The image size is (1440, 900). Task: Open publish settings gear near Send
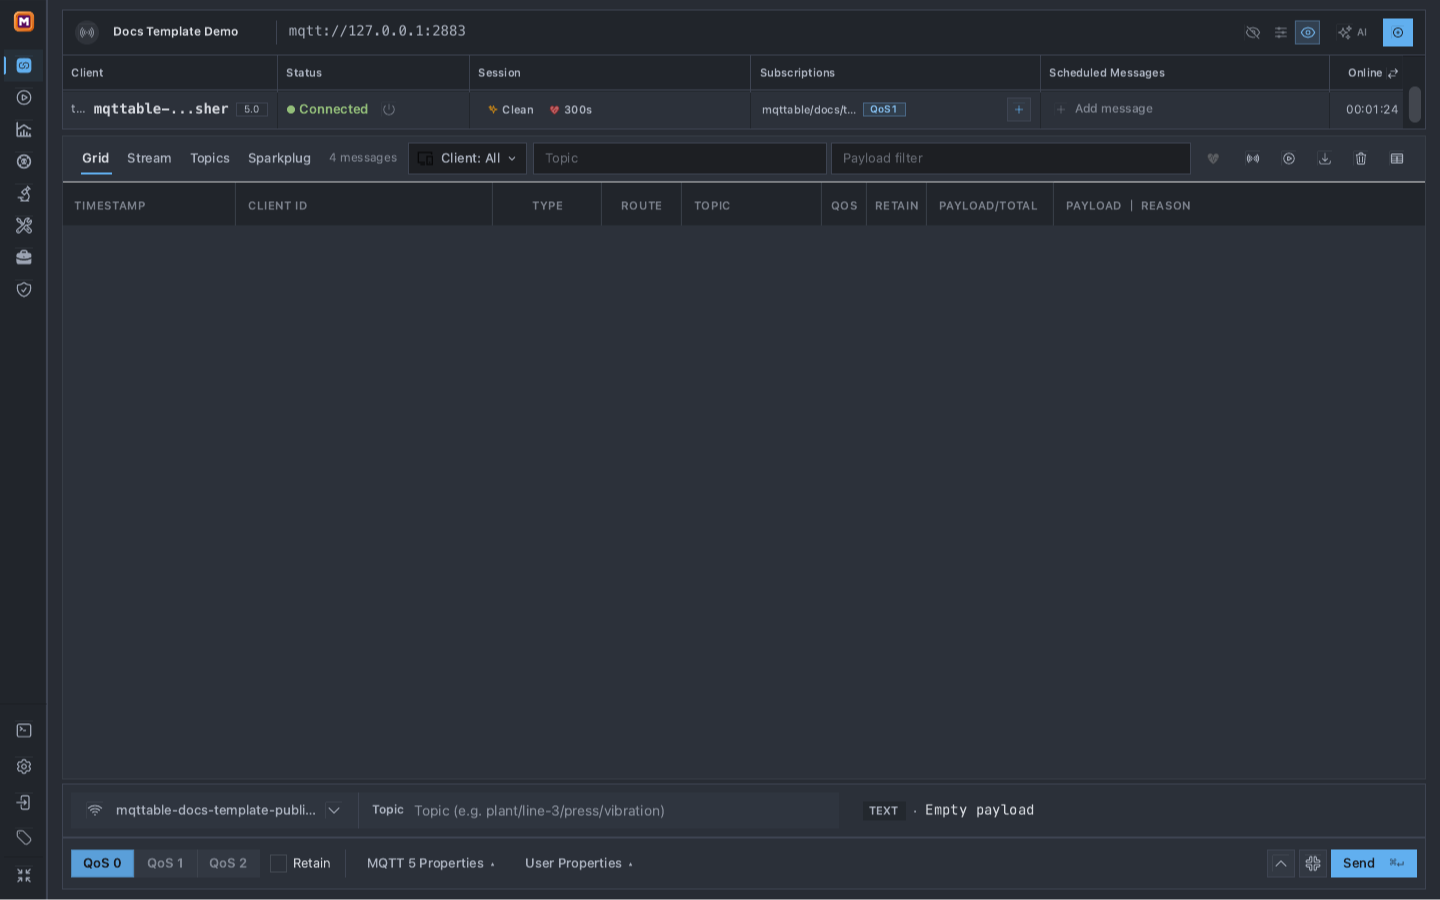tap(1313, 864)
